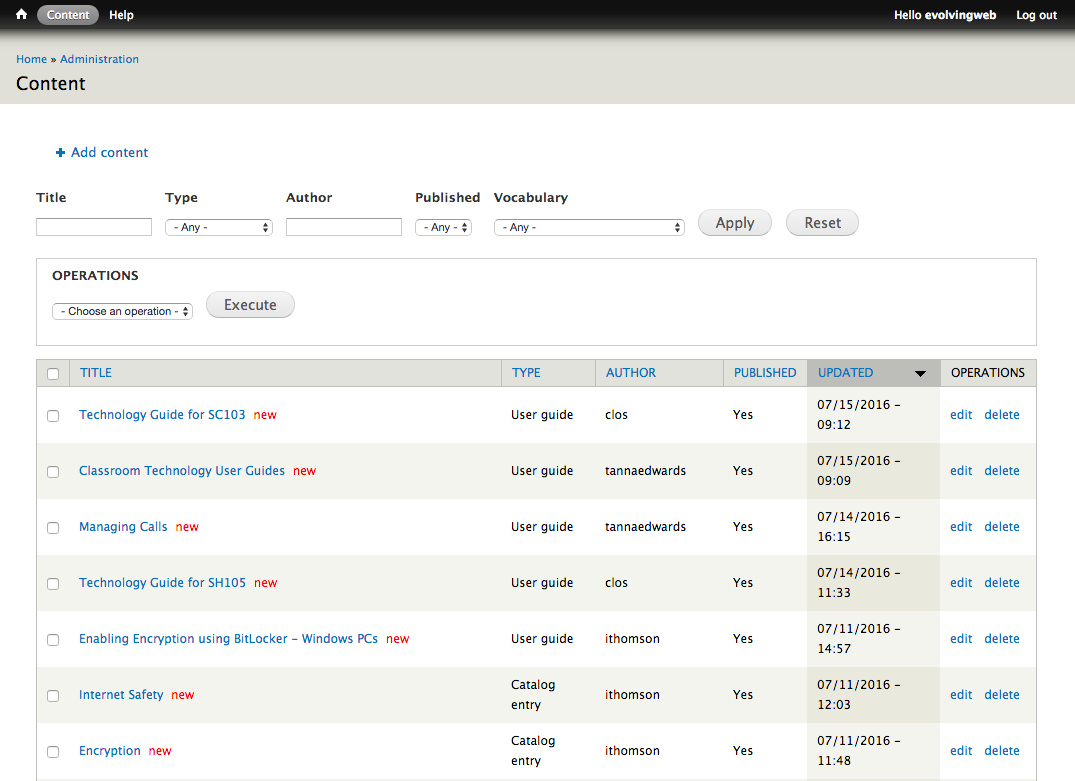Click into the Title filter text field
The width and height of the screenshot is (1075, 781).
point(94,228)
